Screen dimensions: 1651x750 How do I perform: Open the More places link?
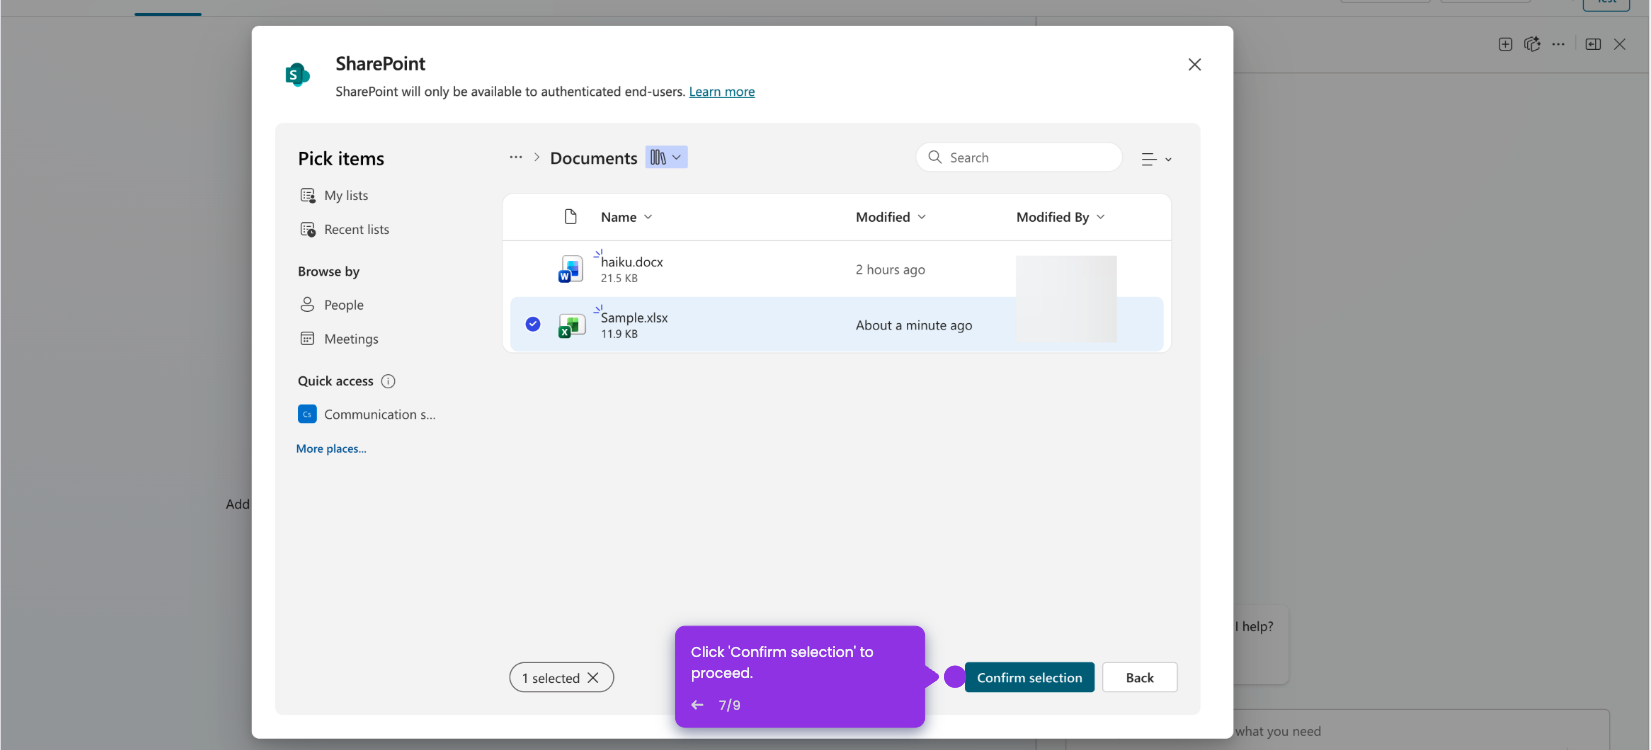[331, 449]
